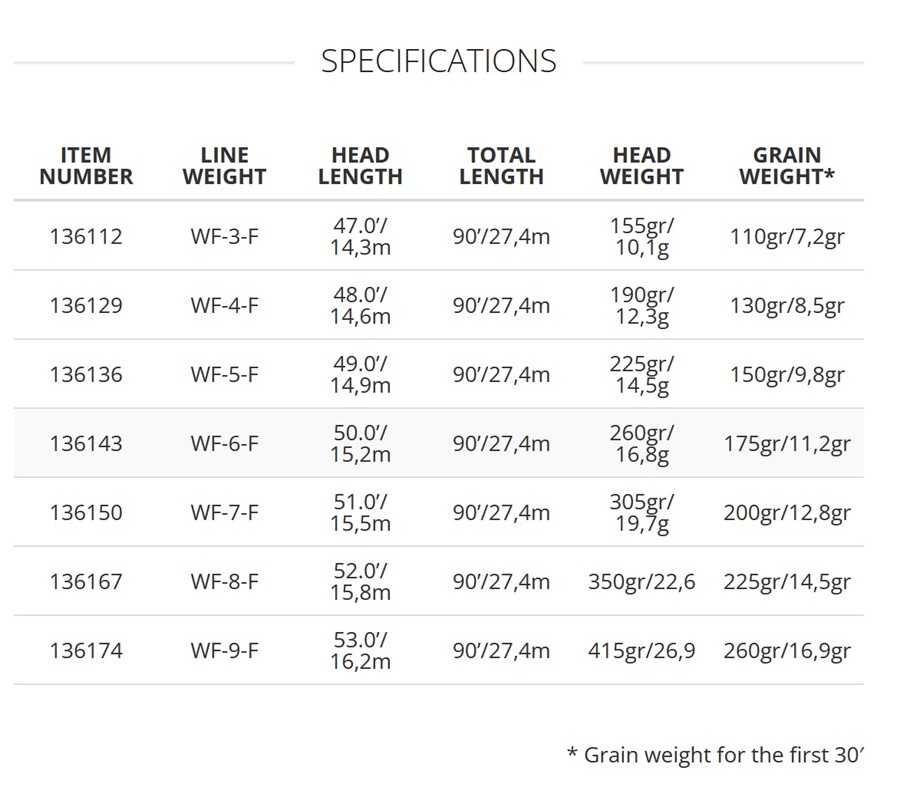Click the GRAIN WEIGHT* column header
Image resolution: width=900 pixels, height=787 pixels.
(x=787, y=166)
